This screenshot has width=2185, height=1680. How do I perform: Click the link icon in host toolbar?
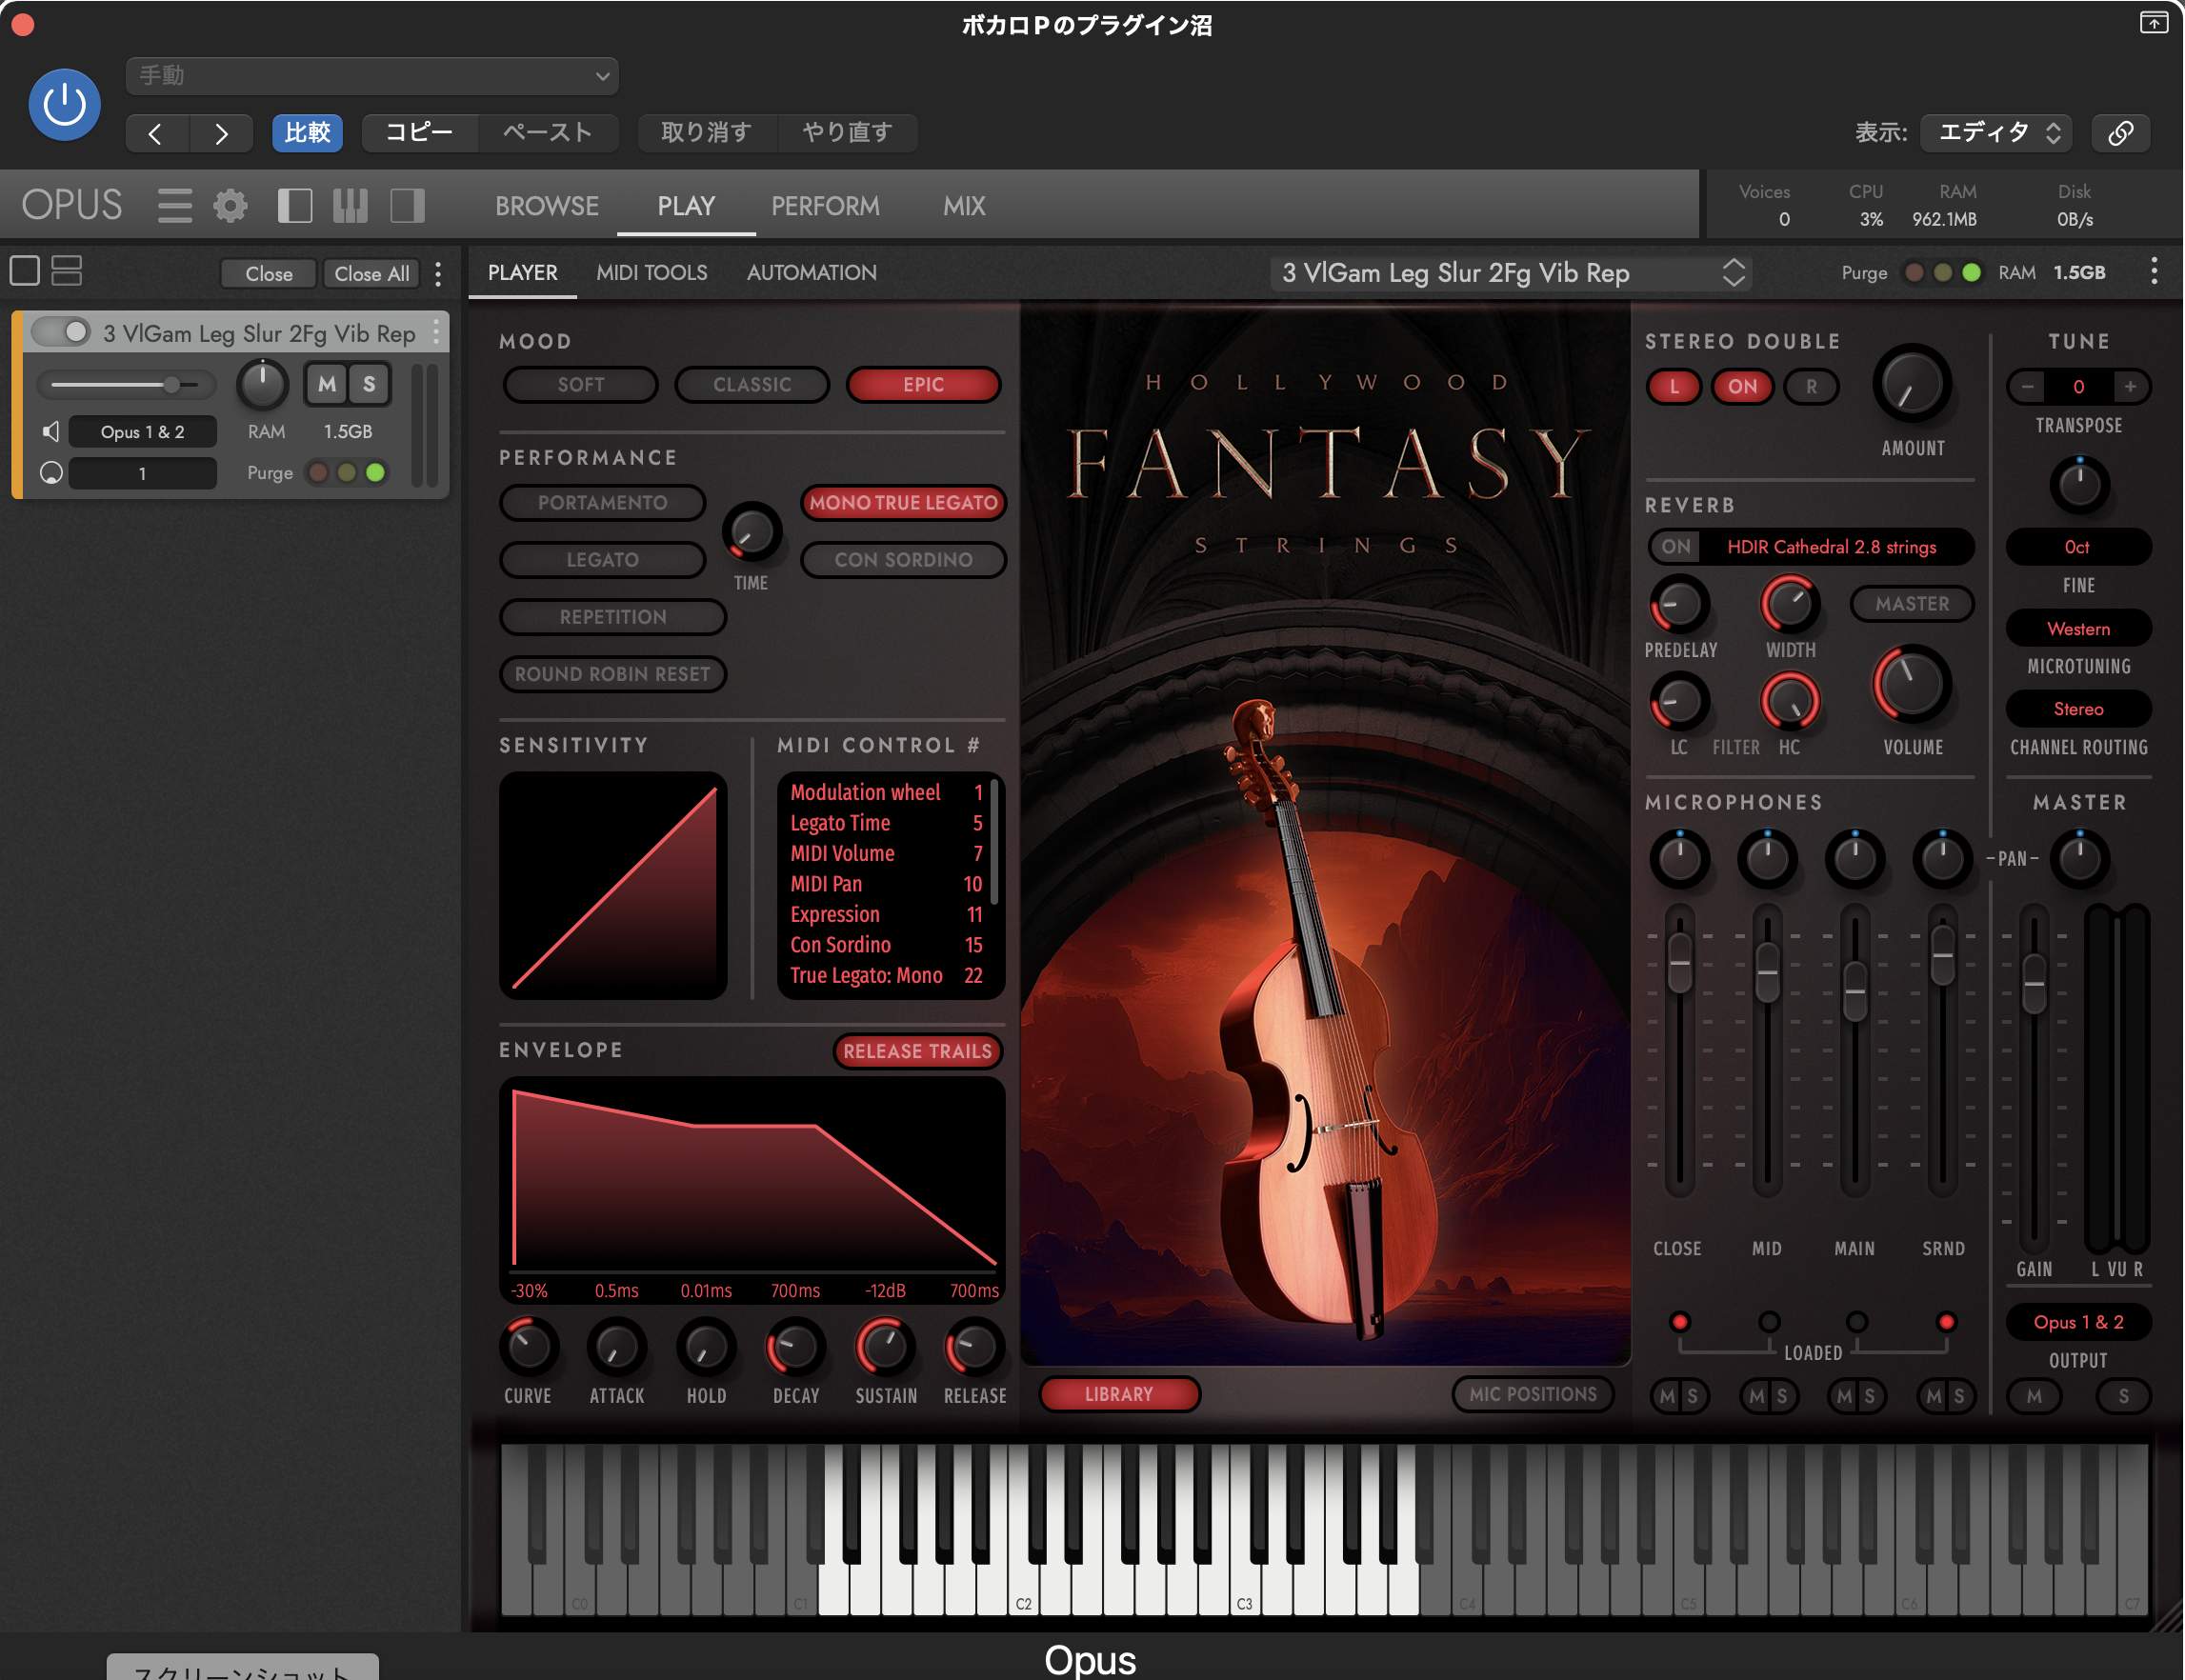click(2121, 133)
